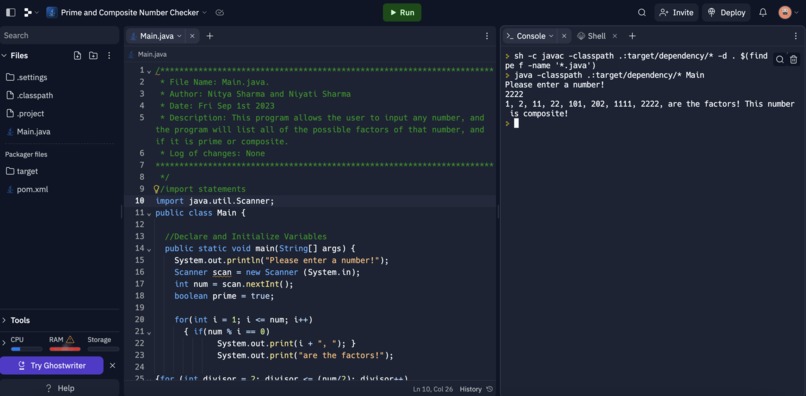Screen dimensions: 806x396
Task: Search the console output
Action: [780, 60]
